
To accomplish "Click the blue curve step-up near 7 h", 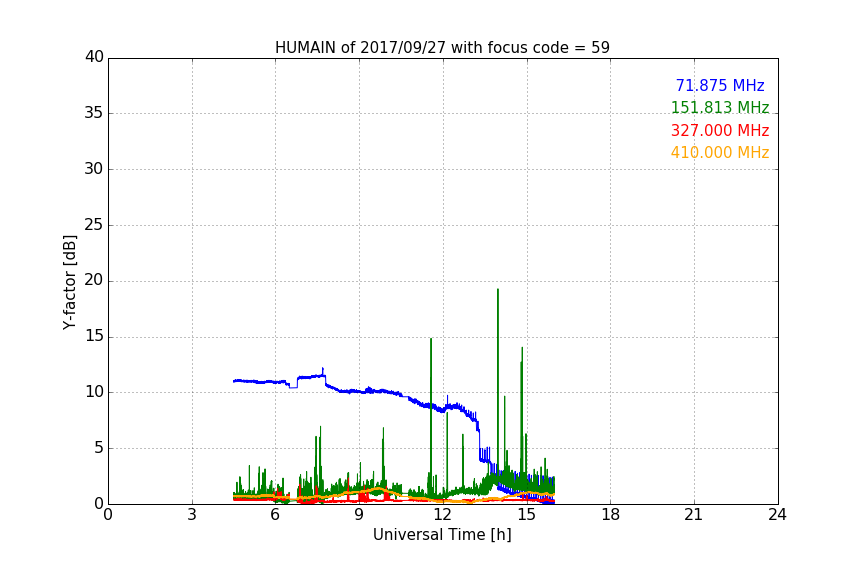I will coord(298,382).
